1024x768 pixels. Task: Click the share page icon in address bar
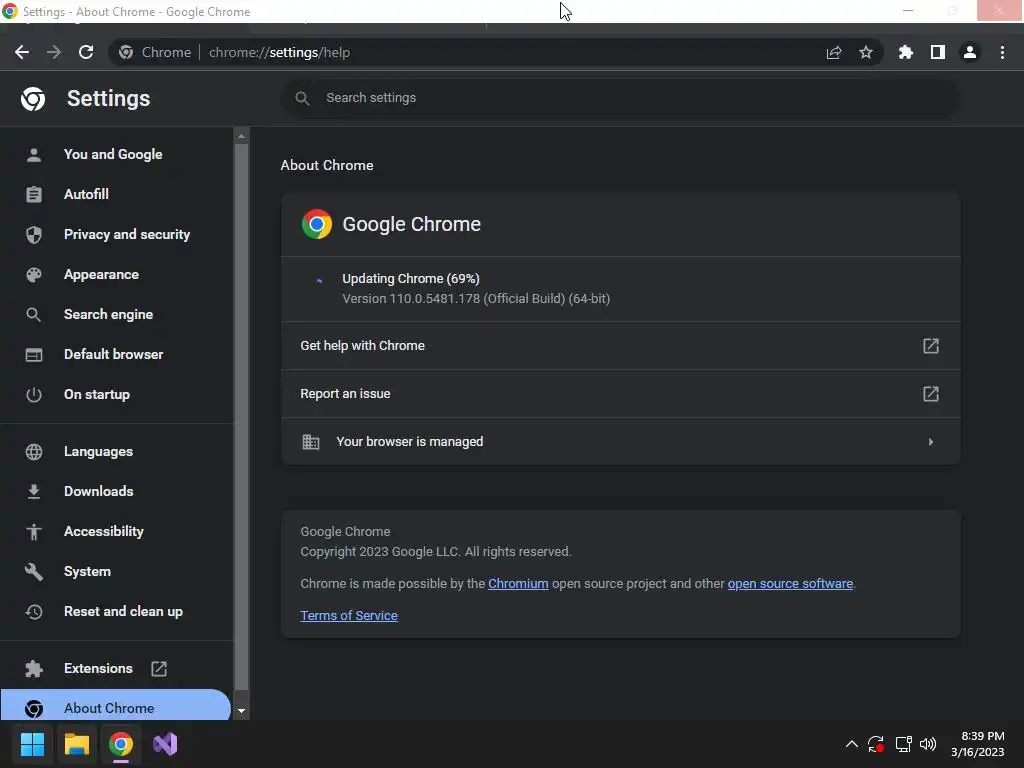point(834,52)
